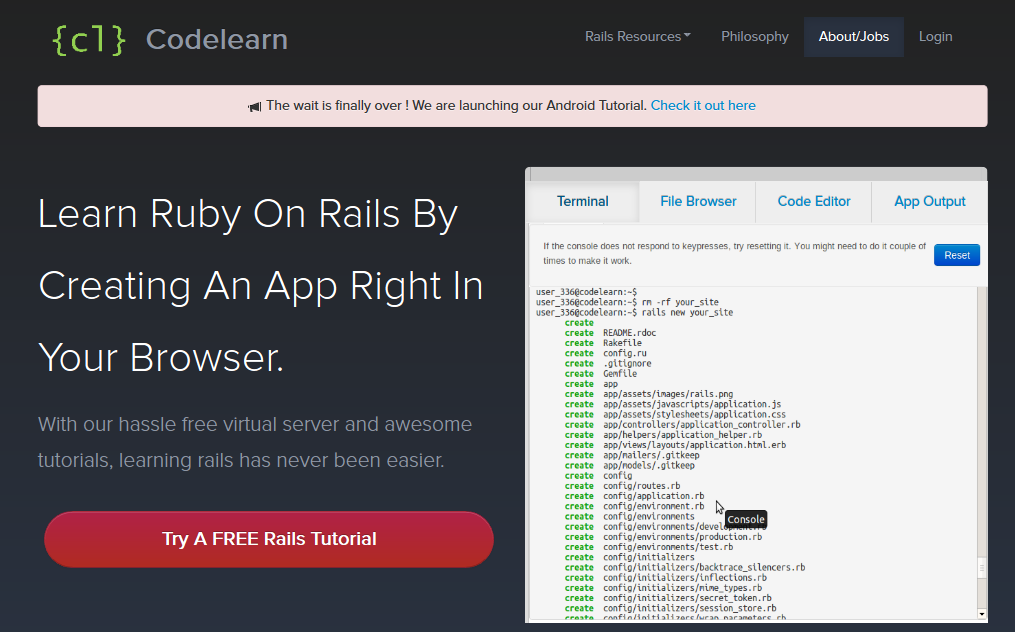Open the Code Editor tab
This screenshot has width=1015, height=632.
pyautogui.click(x=814, y=201)
